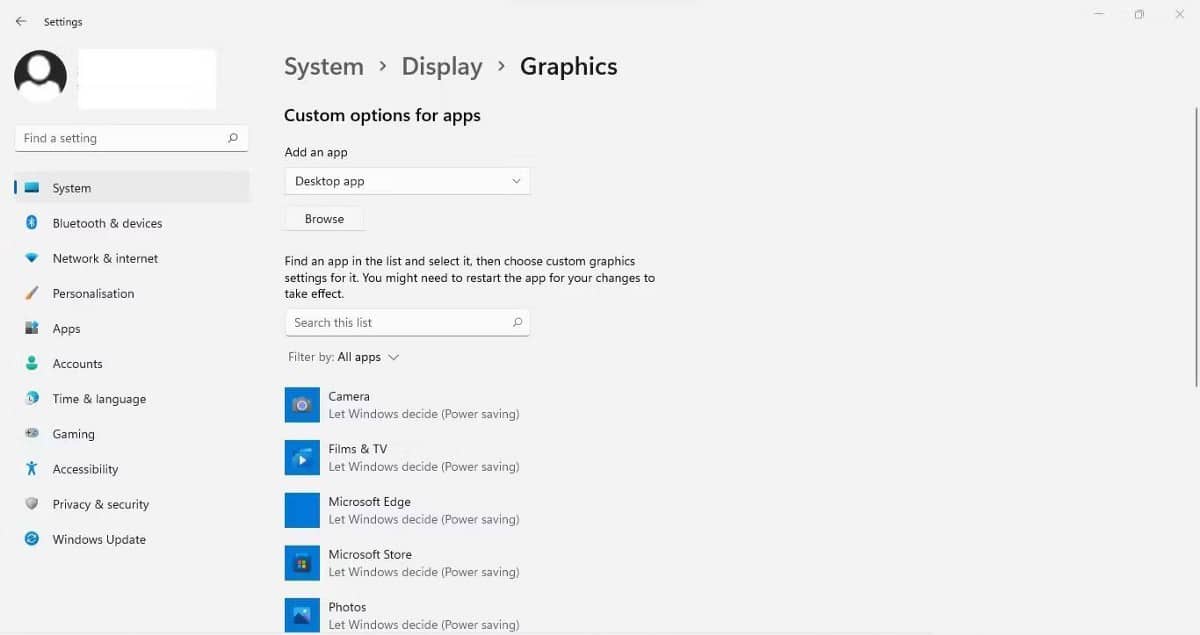The image size is (1200, 635).
Task: Click the Search this list field
Action: [400, 322]
